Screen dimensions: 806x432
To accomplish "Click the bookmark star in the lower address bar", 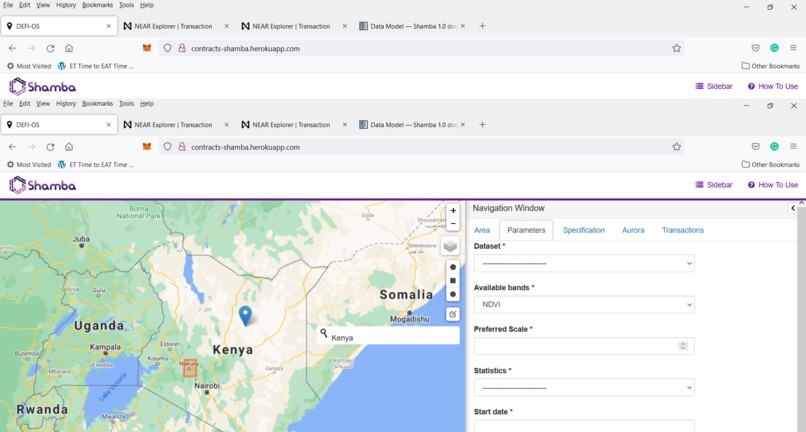I will tap(676, 147).
